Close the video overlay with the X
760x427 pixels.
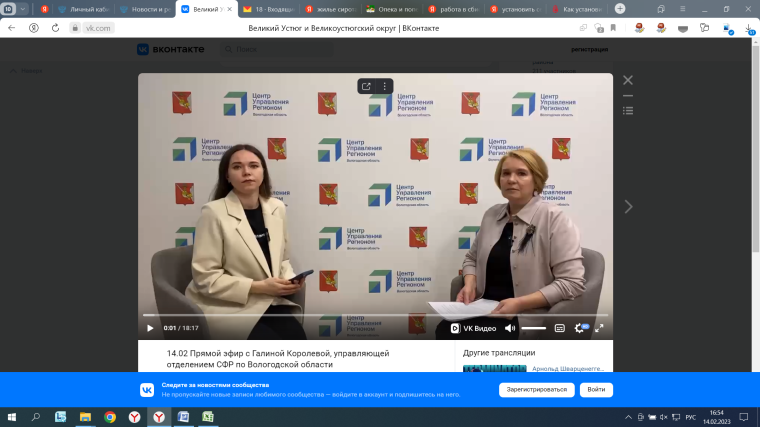coord(628,80)
